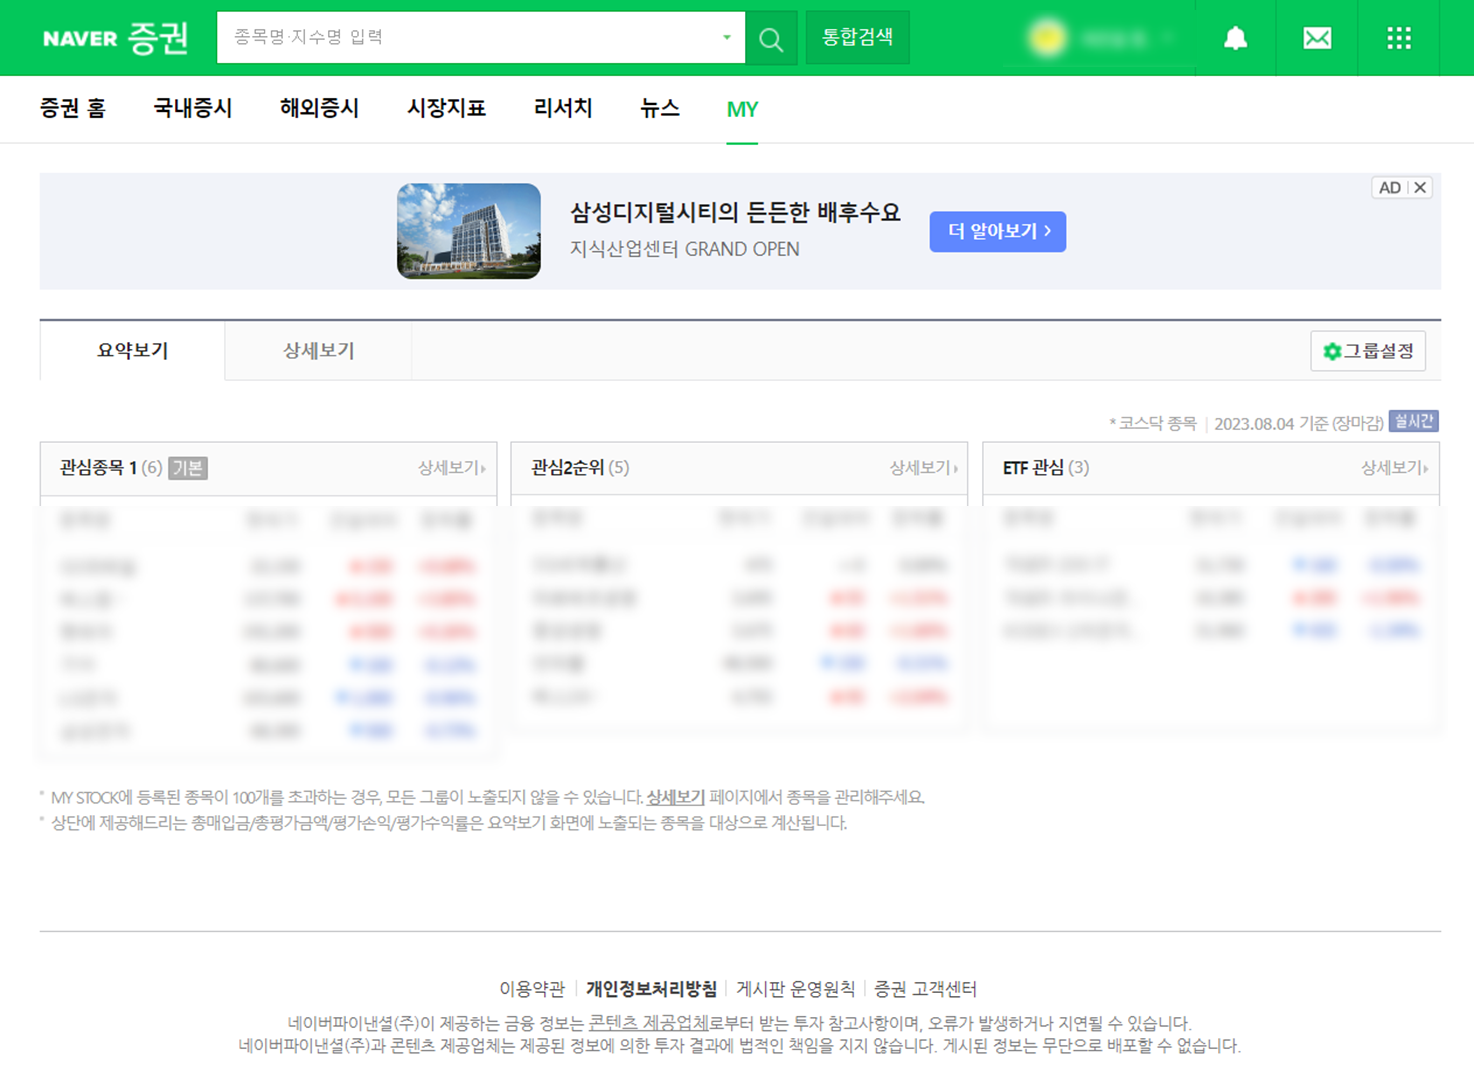The image size is (1474, 1078).
Task: Click the stock name search input field
Action: pos(470,37)
